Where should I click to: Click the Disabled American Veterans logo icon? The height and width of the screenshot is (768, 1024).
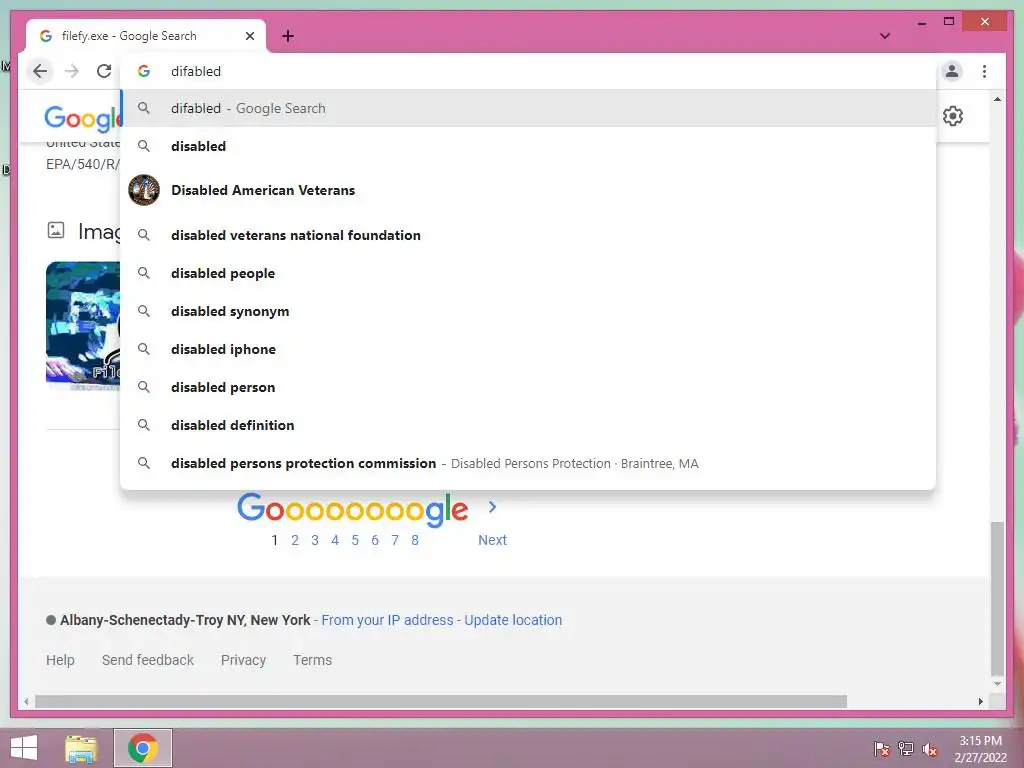[x=144, y=190]
